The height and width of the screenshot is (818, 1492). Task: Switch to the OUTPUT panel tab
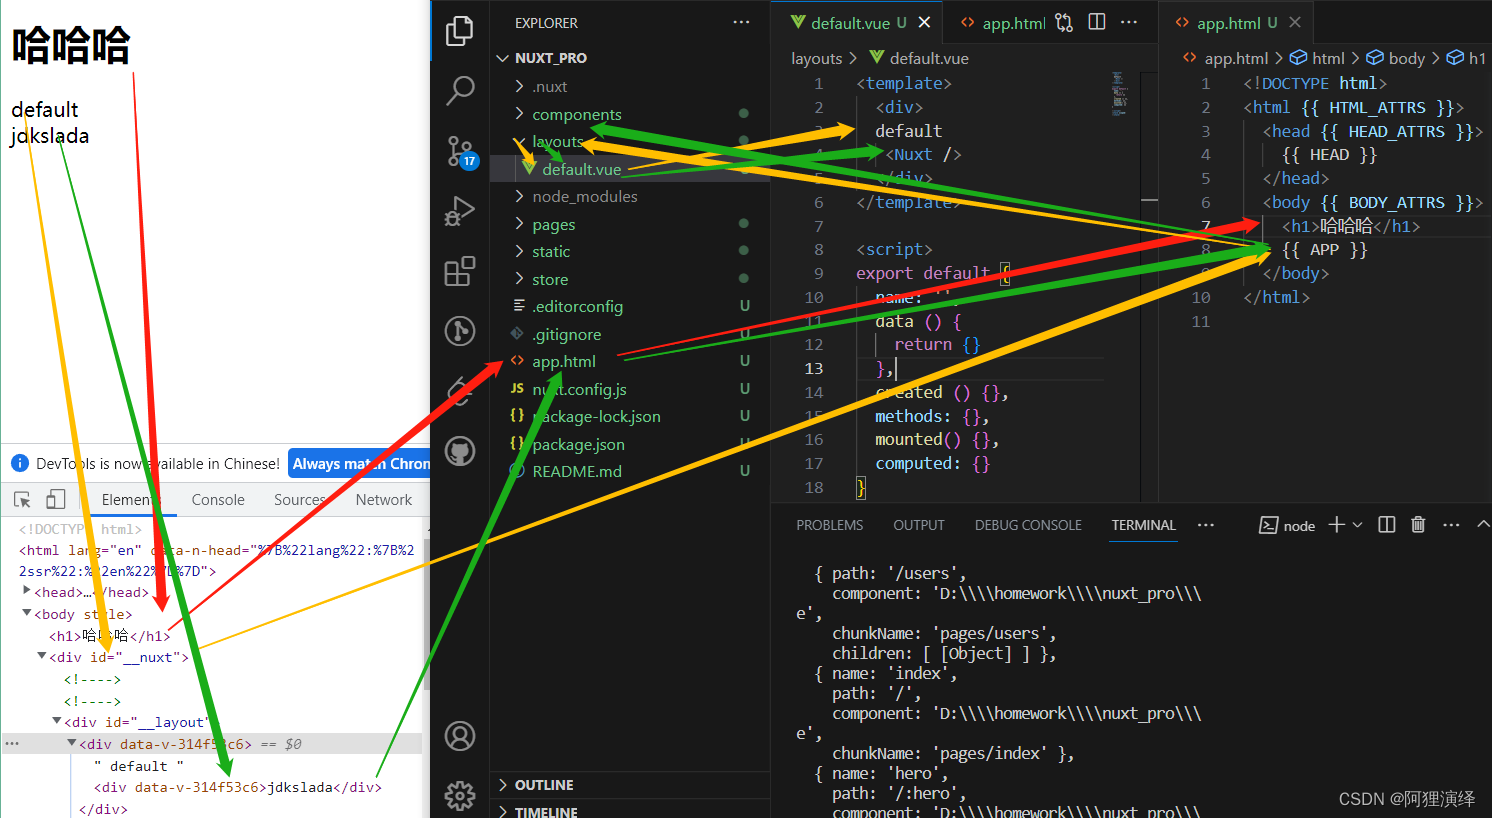[x=918, y=525]
